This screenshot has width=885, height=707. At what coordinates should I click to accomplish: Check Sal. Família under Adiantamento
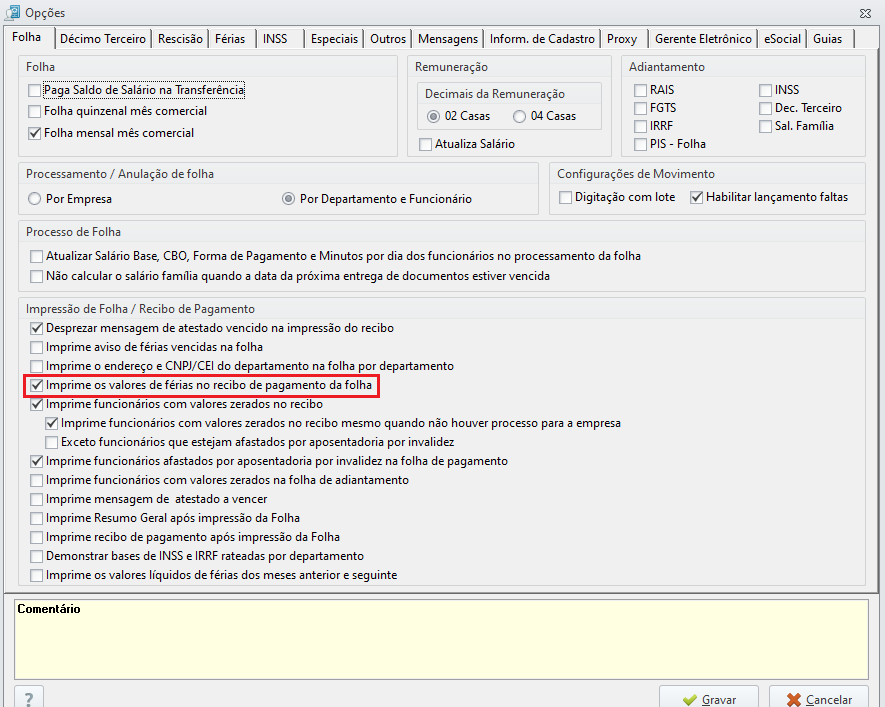[x=765, y=126]
